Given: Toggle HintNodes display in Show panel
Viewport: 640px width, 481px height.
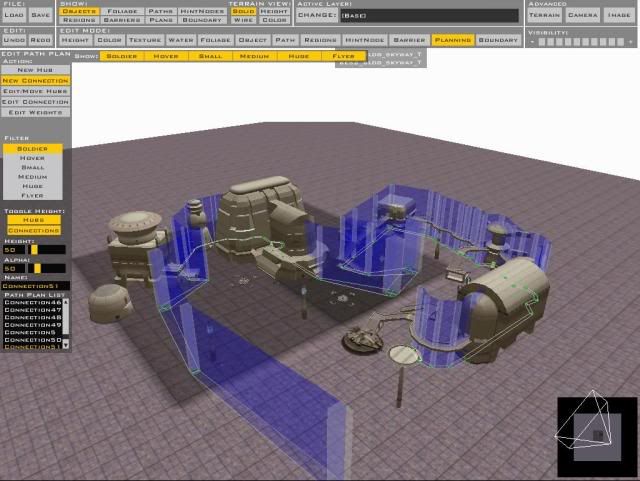Looking at the screenshot, I should [x=202, y=11].
